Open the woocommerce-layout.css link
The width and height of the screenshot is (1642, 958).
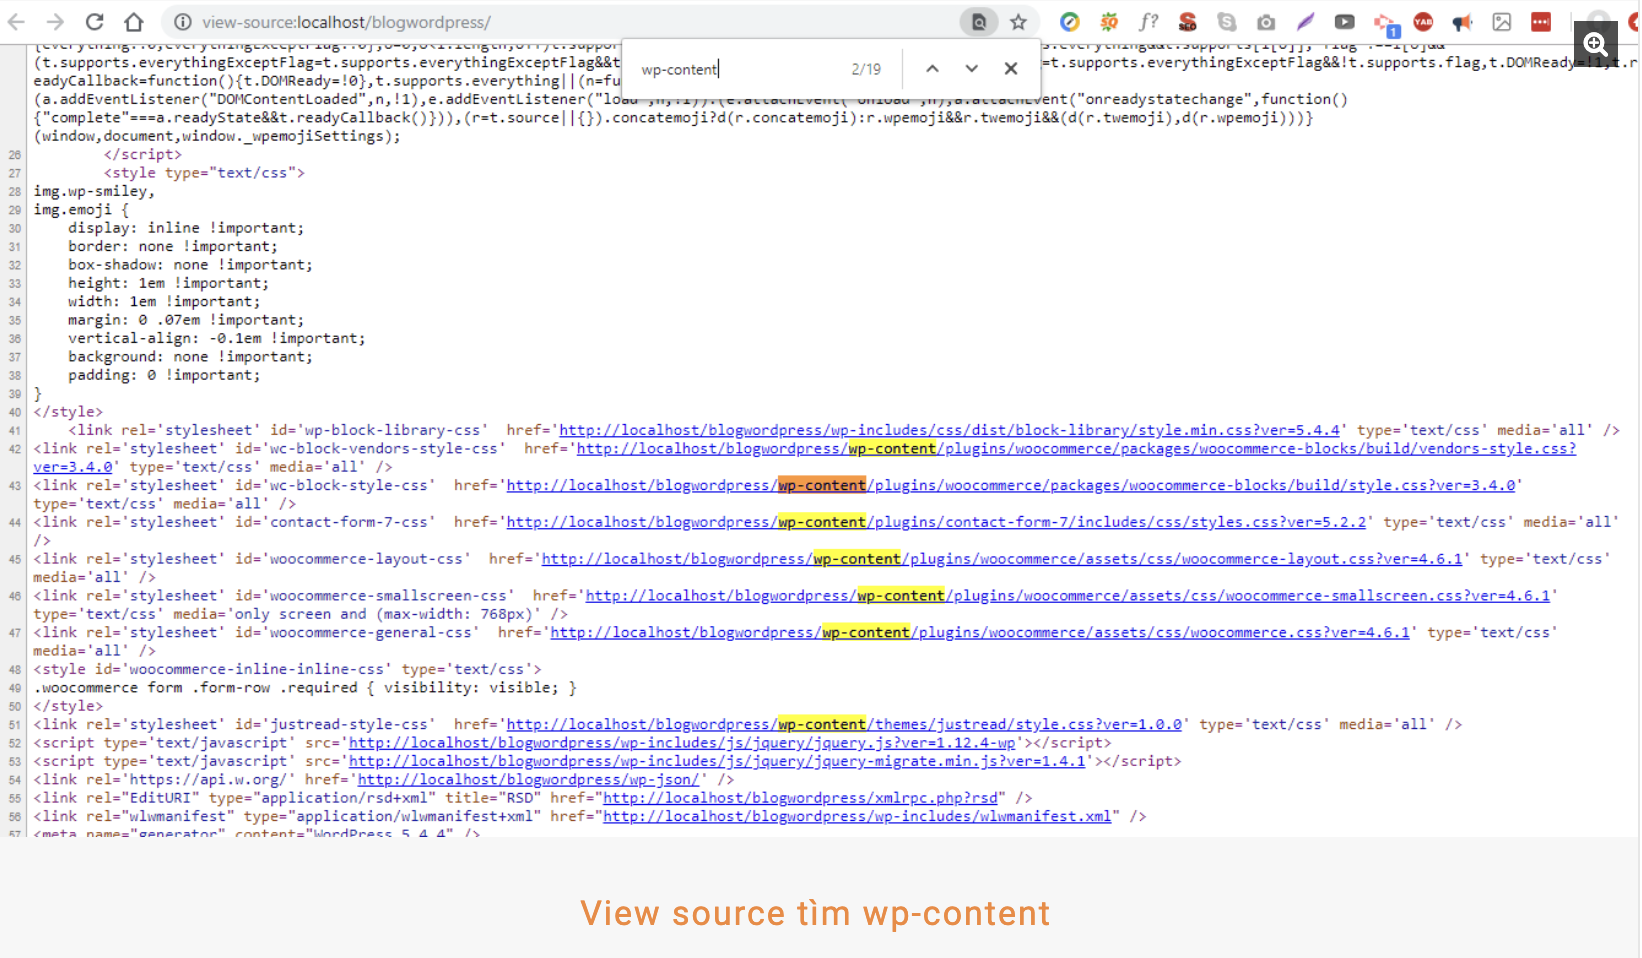tap(1002, 559)
